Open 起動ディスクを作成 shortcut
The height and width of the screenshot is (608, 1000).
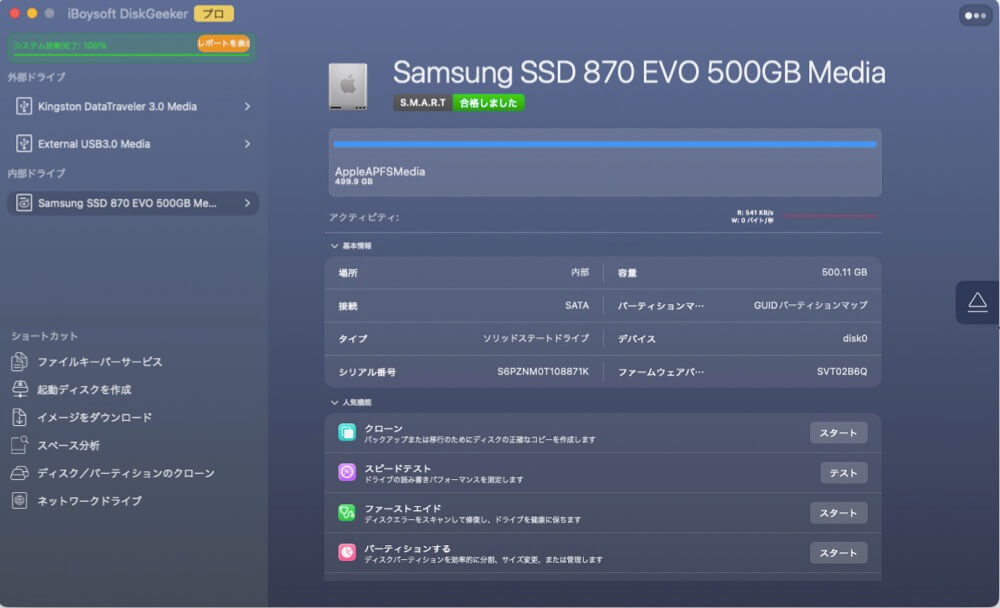(84, 389)
